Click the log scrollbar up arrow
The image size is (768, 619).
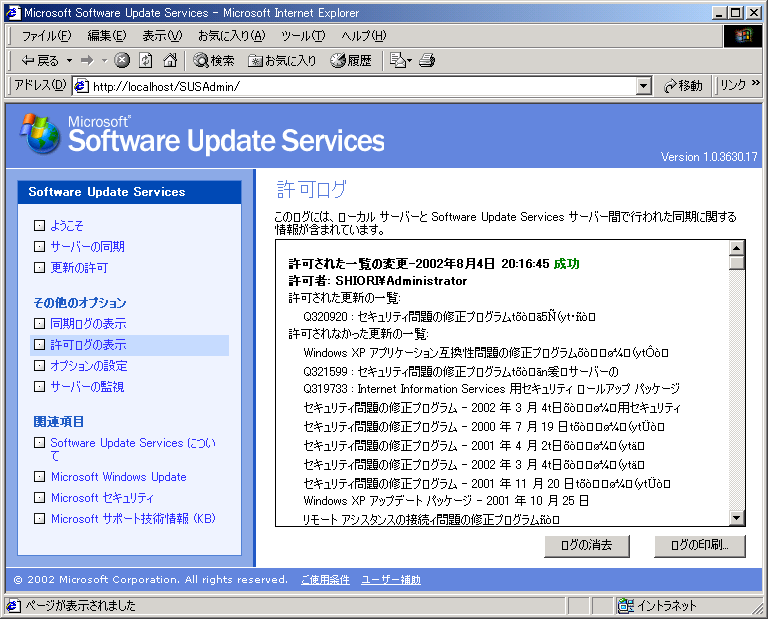coord(737,248)
